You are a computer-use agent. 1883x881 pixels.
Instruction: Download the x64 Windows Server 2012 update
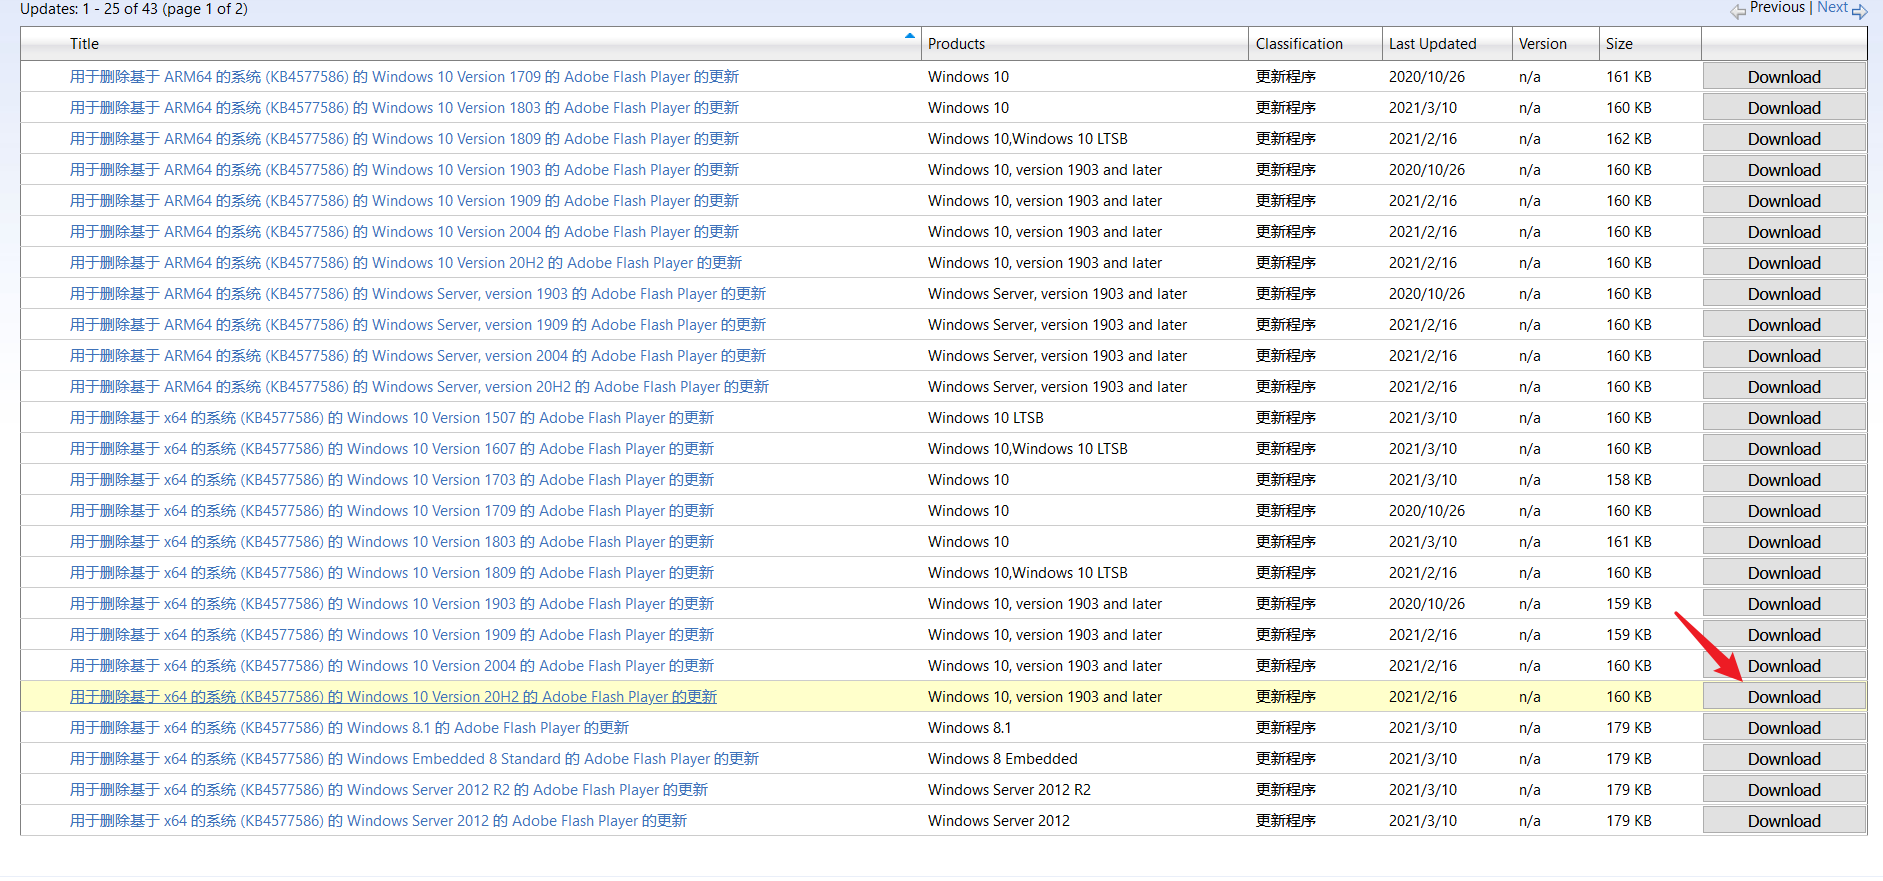point(1784,821)
